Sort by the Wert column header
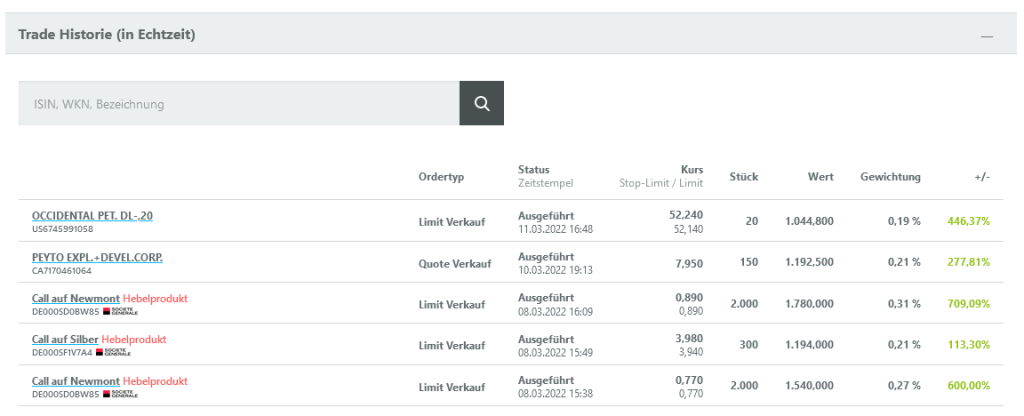This screenshot has width=1024, height=416. [820, 177]
